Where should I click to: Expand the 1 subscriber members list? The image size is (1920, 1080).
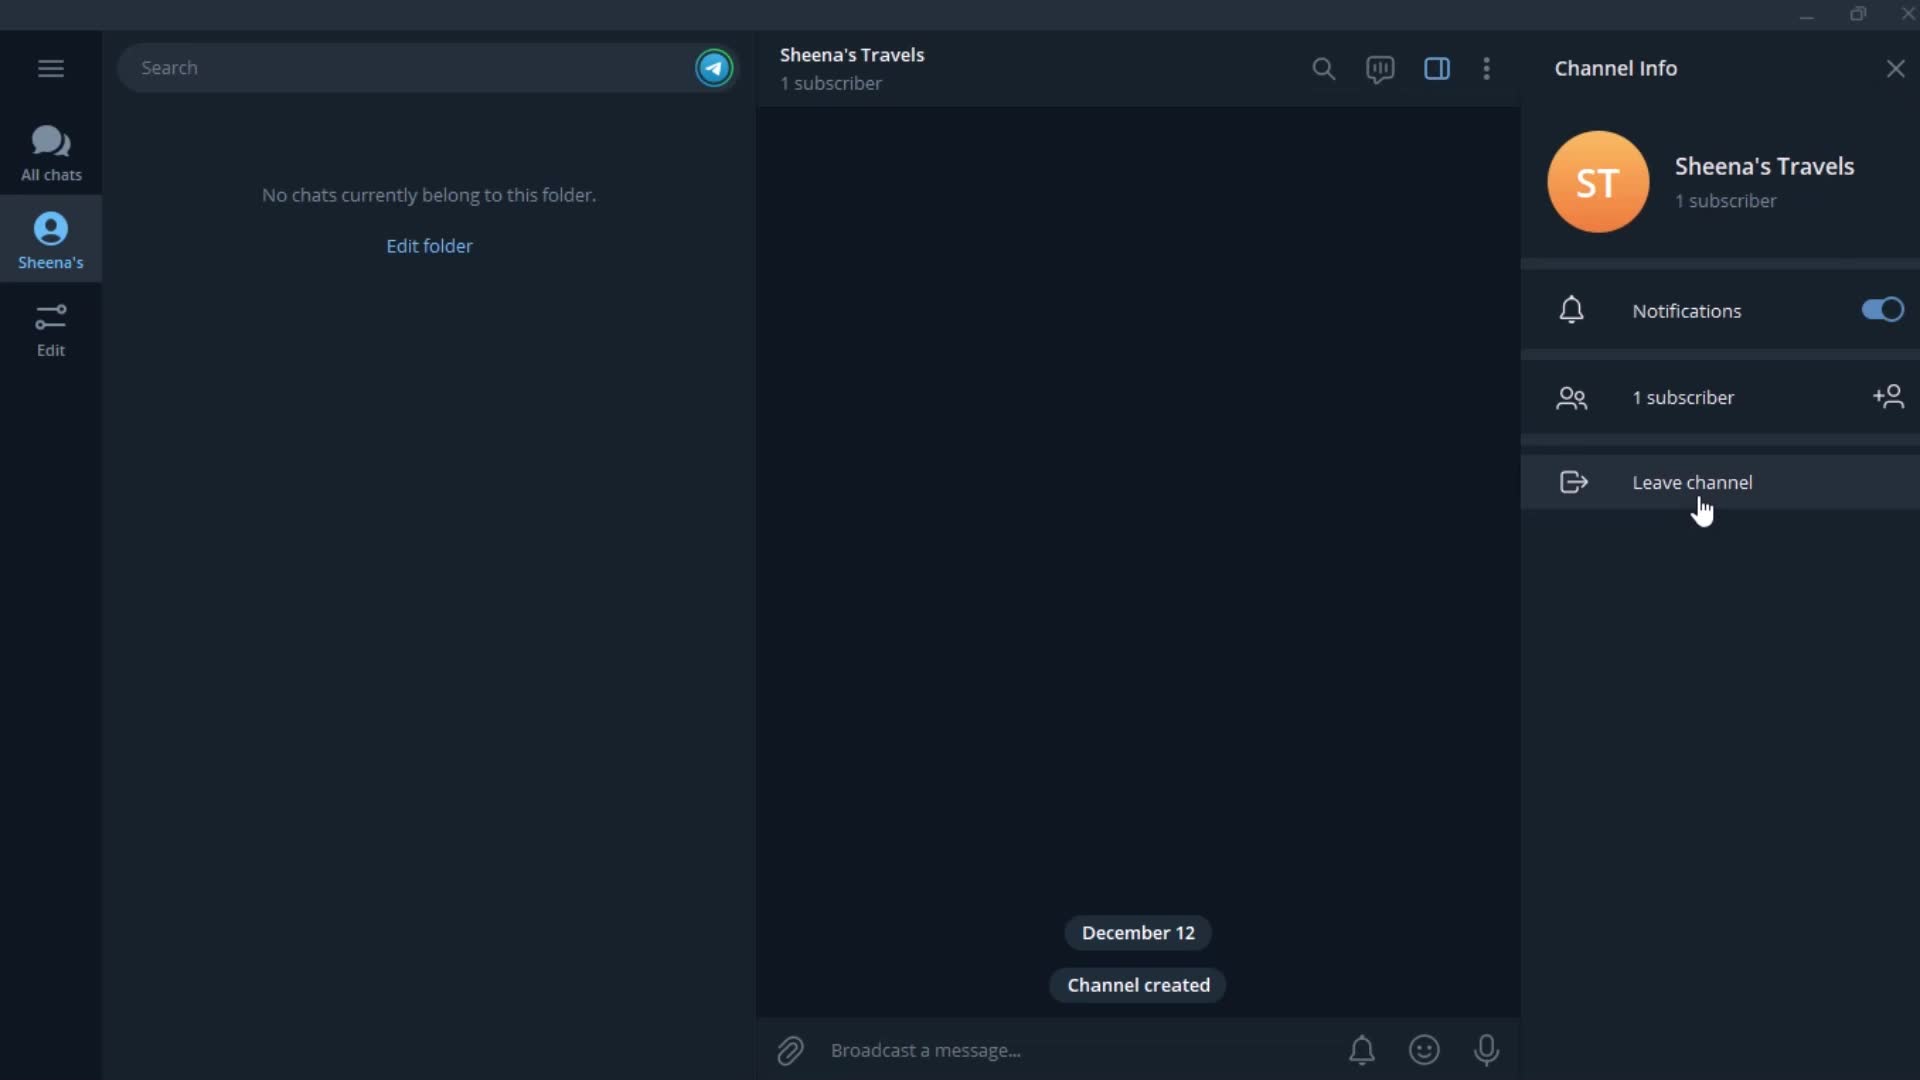(x=1684, y=397)
